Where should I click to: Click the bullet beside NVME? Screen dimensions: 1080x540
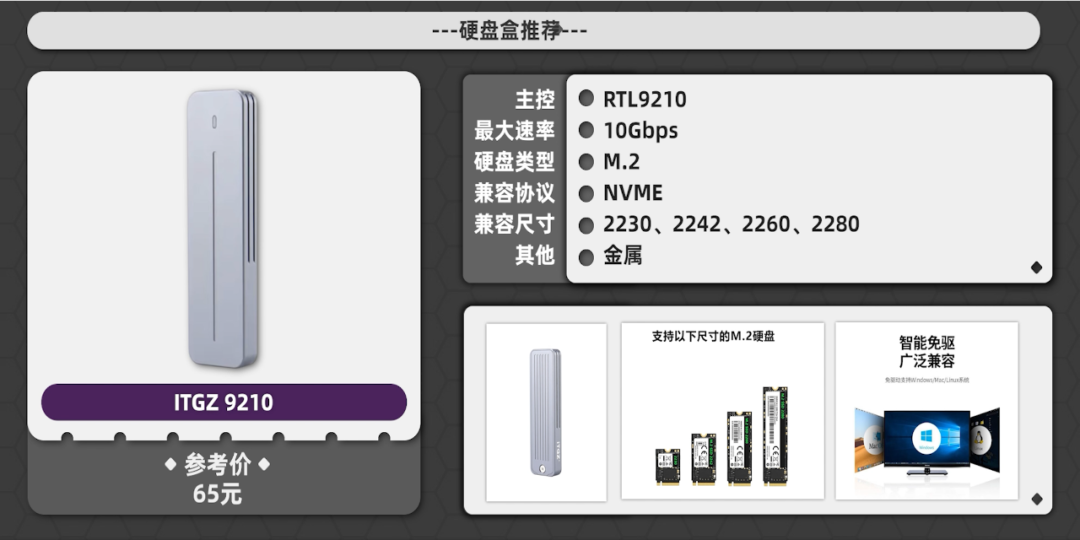(586, 194)
